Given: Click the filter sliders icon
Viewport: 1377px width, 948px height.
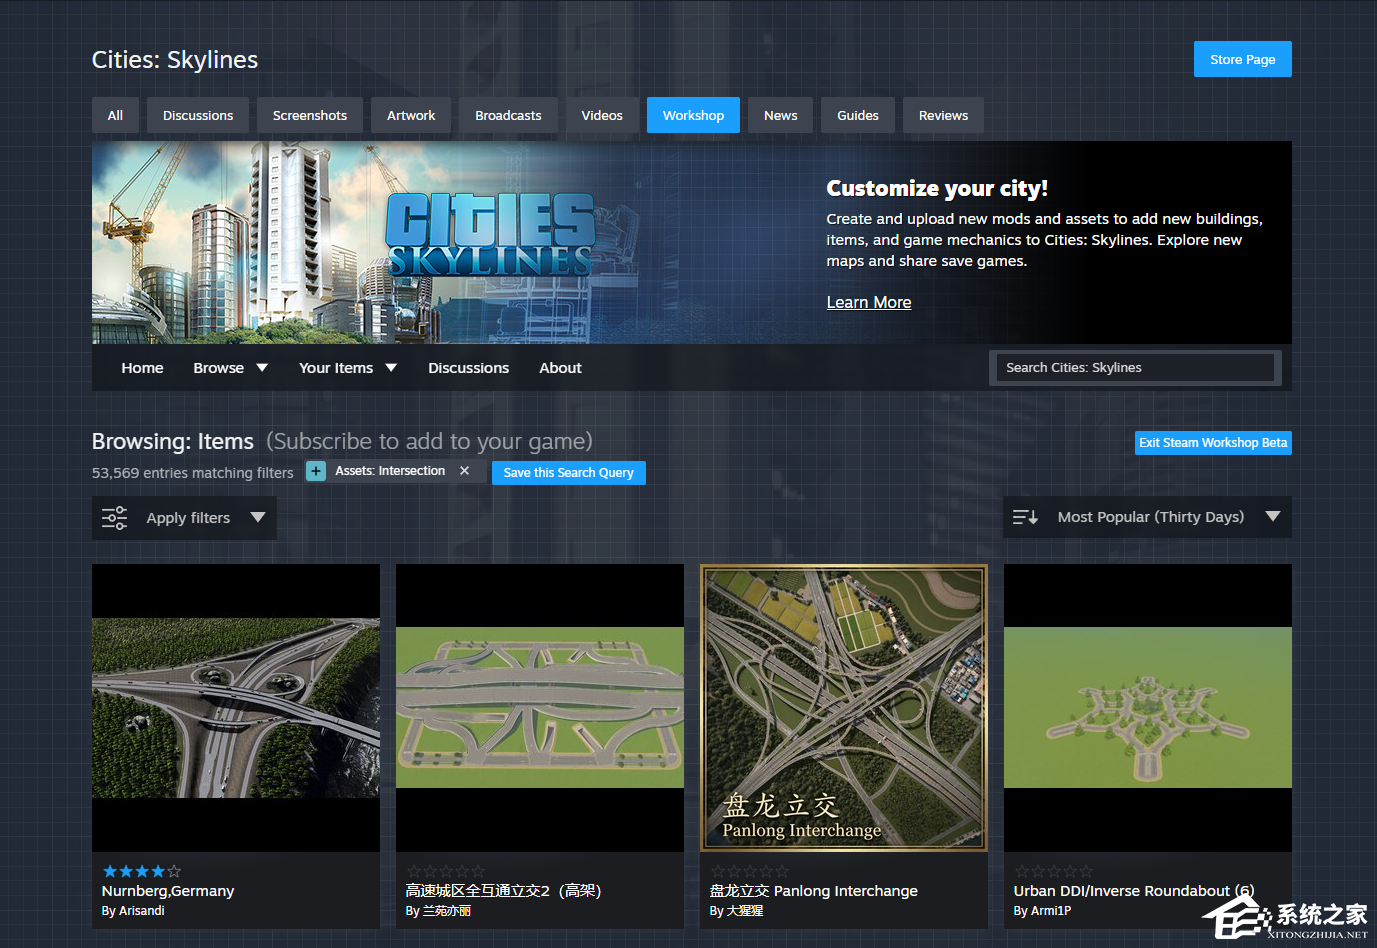Looking at the screenshot, I should pos(115,518).
